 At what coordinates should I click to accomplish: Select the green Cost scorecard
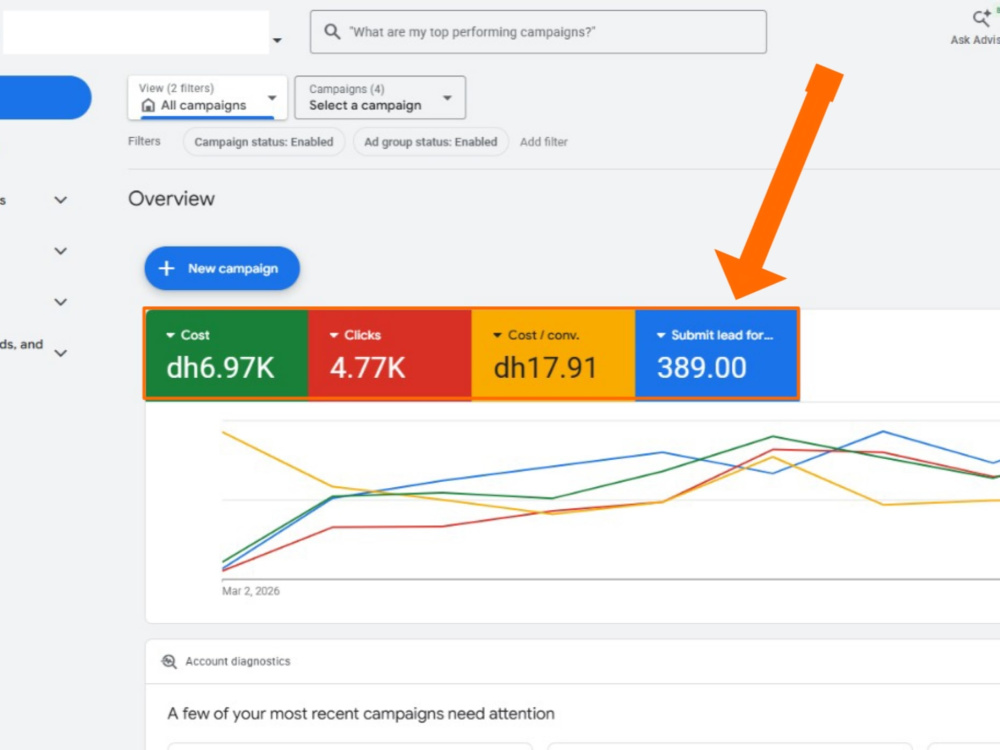[227, 355]
